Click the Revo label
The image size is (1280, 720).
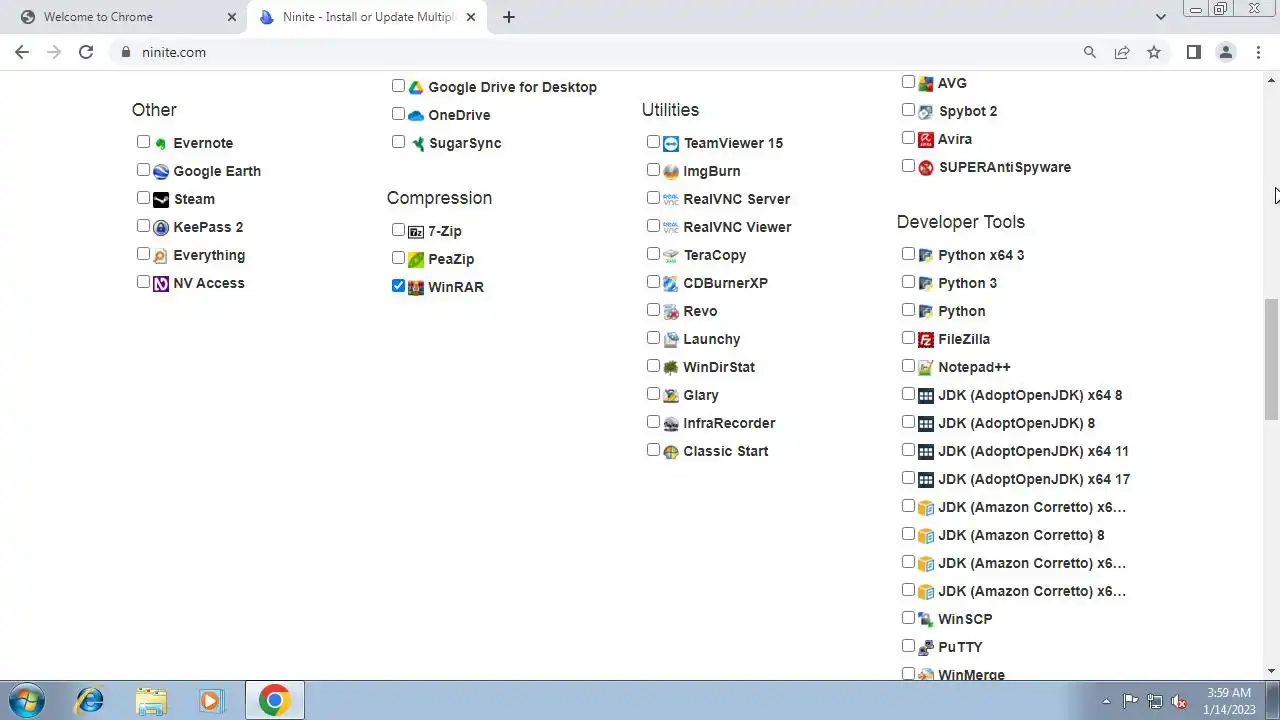700,311
